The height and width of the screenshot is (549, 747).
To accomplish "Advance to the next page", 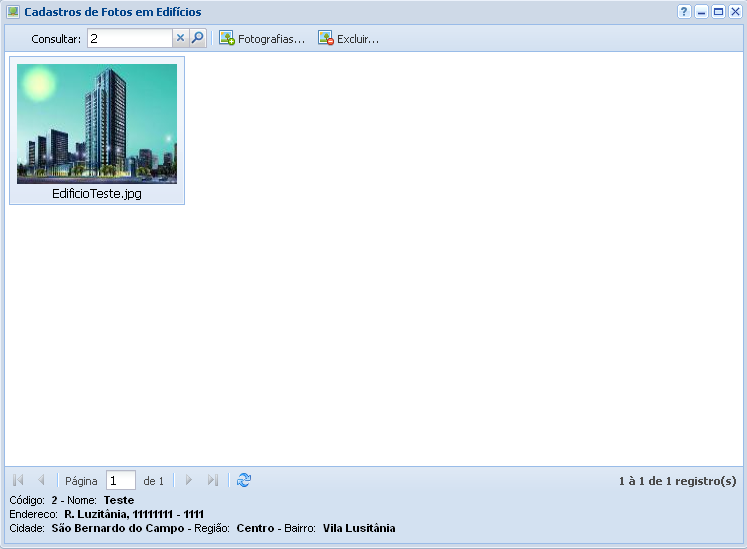I will click(x=189, y=481).
